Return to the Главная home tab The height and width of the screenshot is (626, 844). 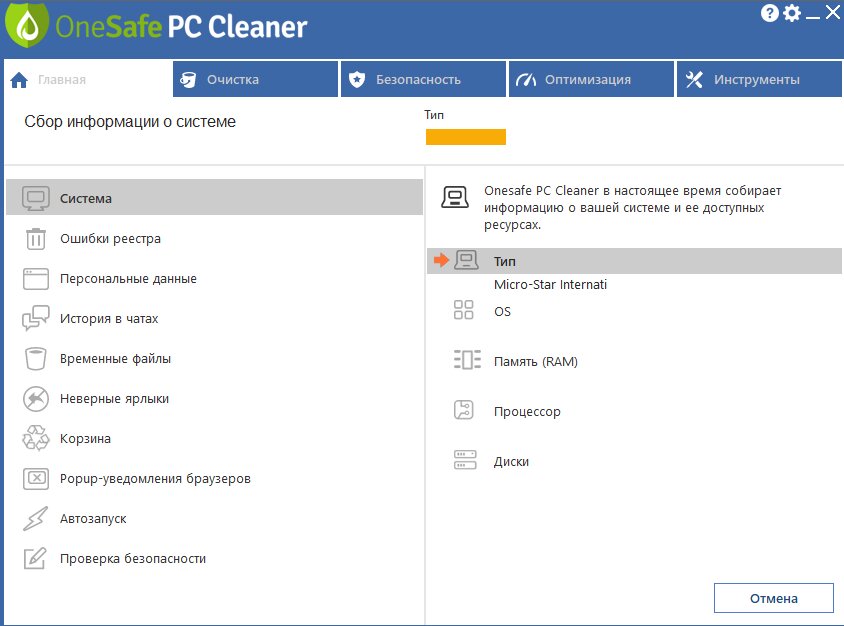pyautogui.click(x=87, y=79)
